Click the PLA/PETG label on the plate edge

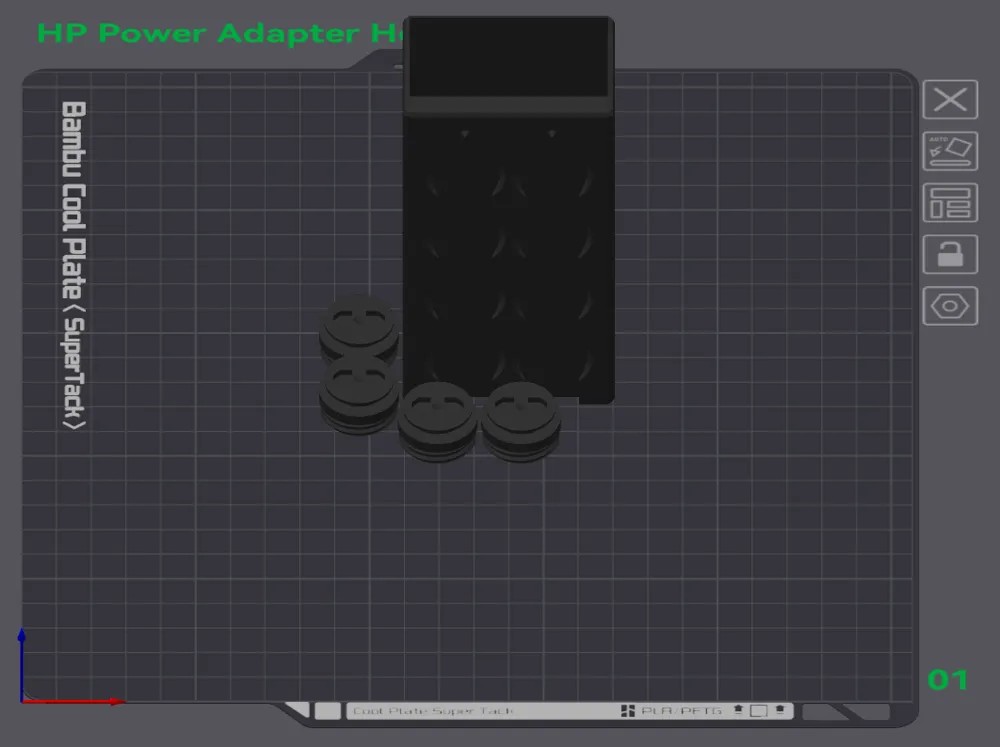681,711
